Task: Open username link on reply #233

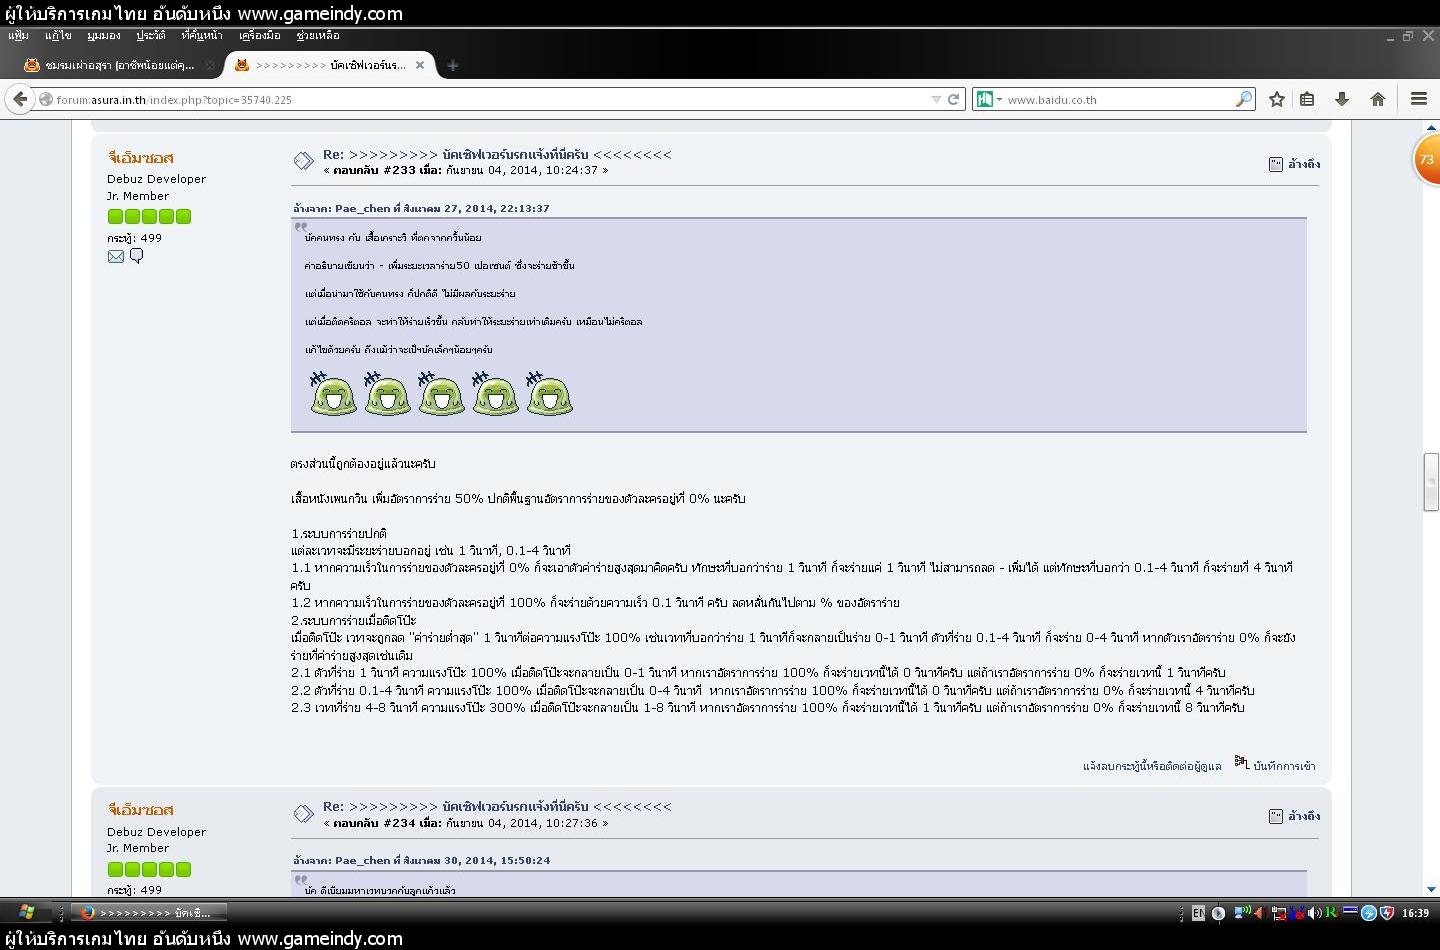Action: pos(141,157)
